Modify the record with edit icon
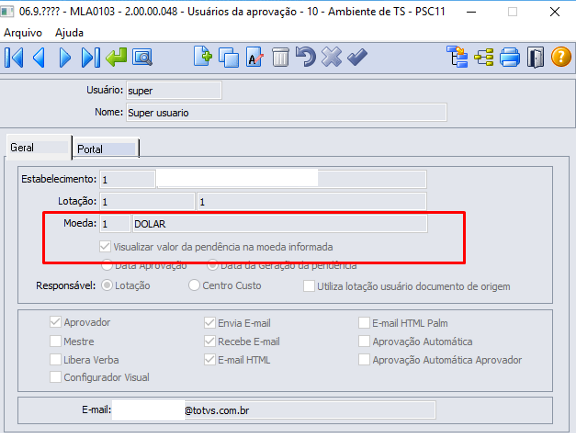 254,57
